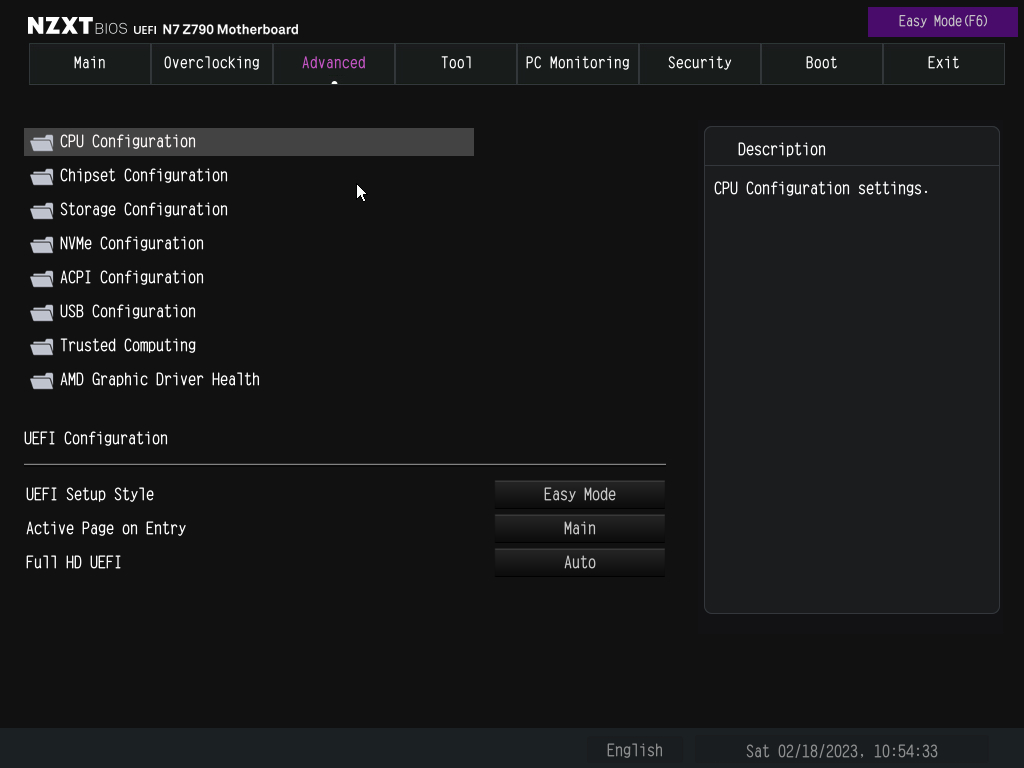Open the Boot menu entry

pos(821,63)
